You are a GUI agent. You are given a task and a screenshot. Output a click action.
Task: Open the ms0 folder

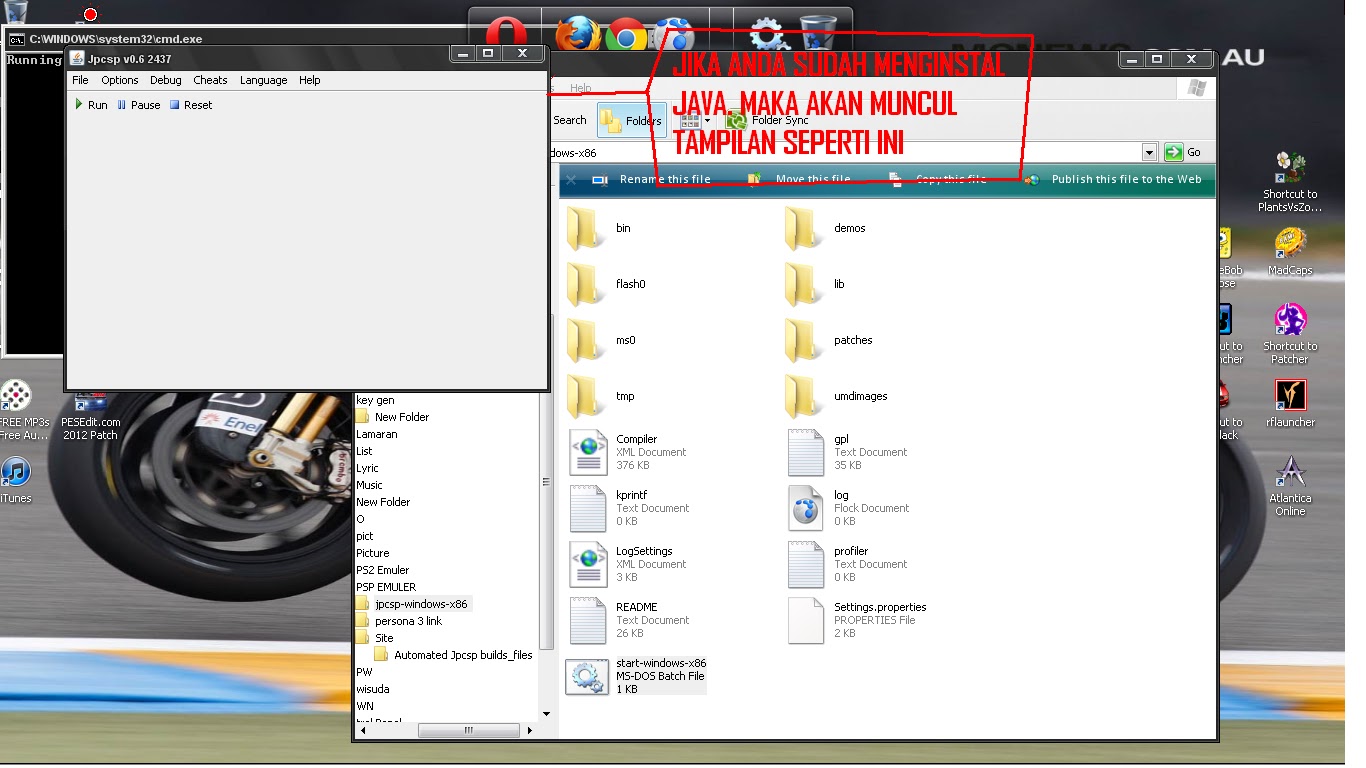click(602, 340)
